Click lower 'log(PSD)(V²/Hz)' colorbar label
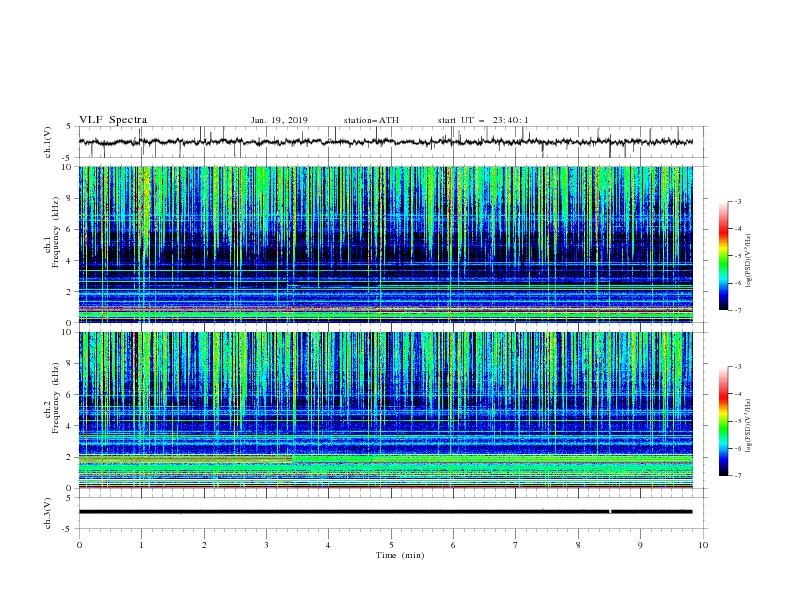The height and width of the screenshot is (612, 792). tap(749, 426)
